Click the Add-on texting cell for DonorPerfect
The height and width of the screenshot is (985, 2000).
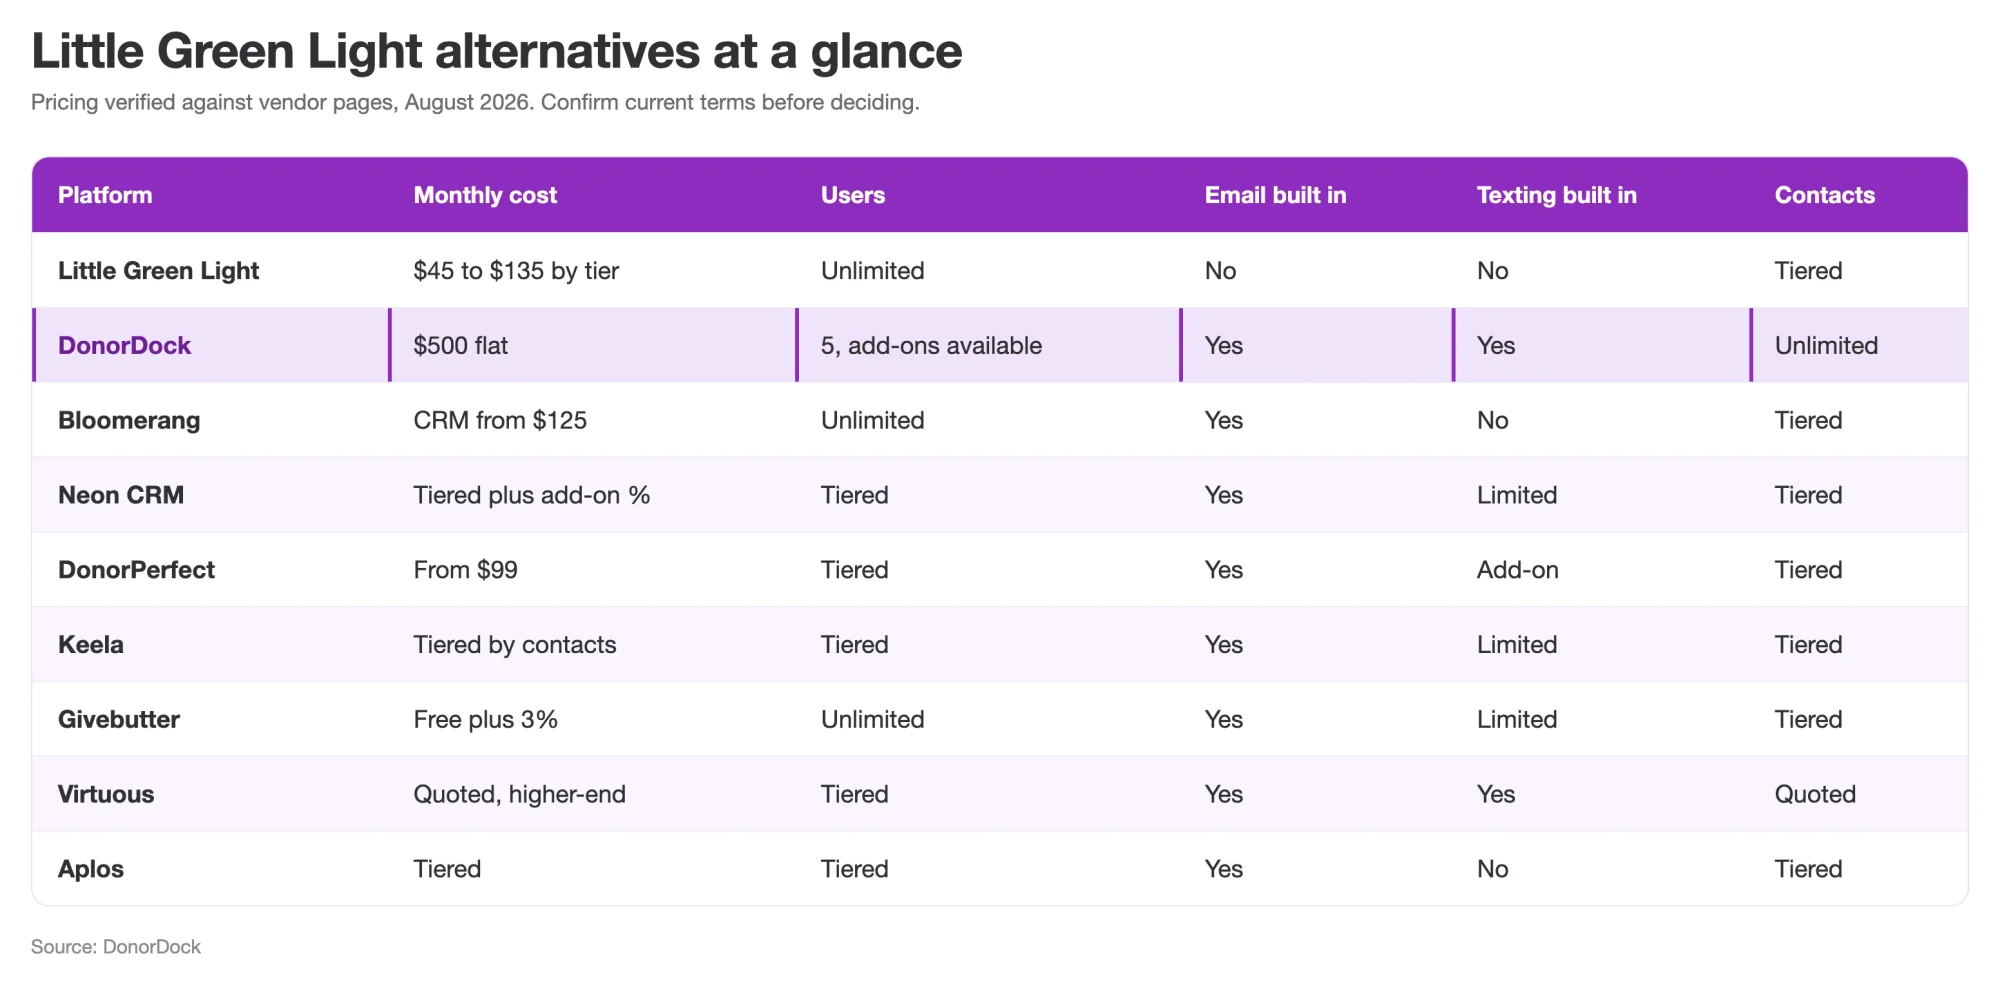(x=1517, y=570)
